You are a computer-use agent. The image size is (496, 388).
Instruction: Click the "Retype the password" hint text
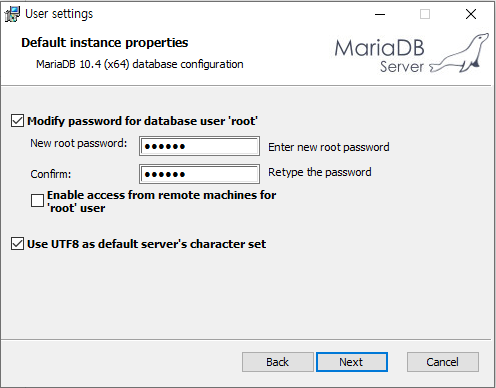320,172
